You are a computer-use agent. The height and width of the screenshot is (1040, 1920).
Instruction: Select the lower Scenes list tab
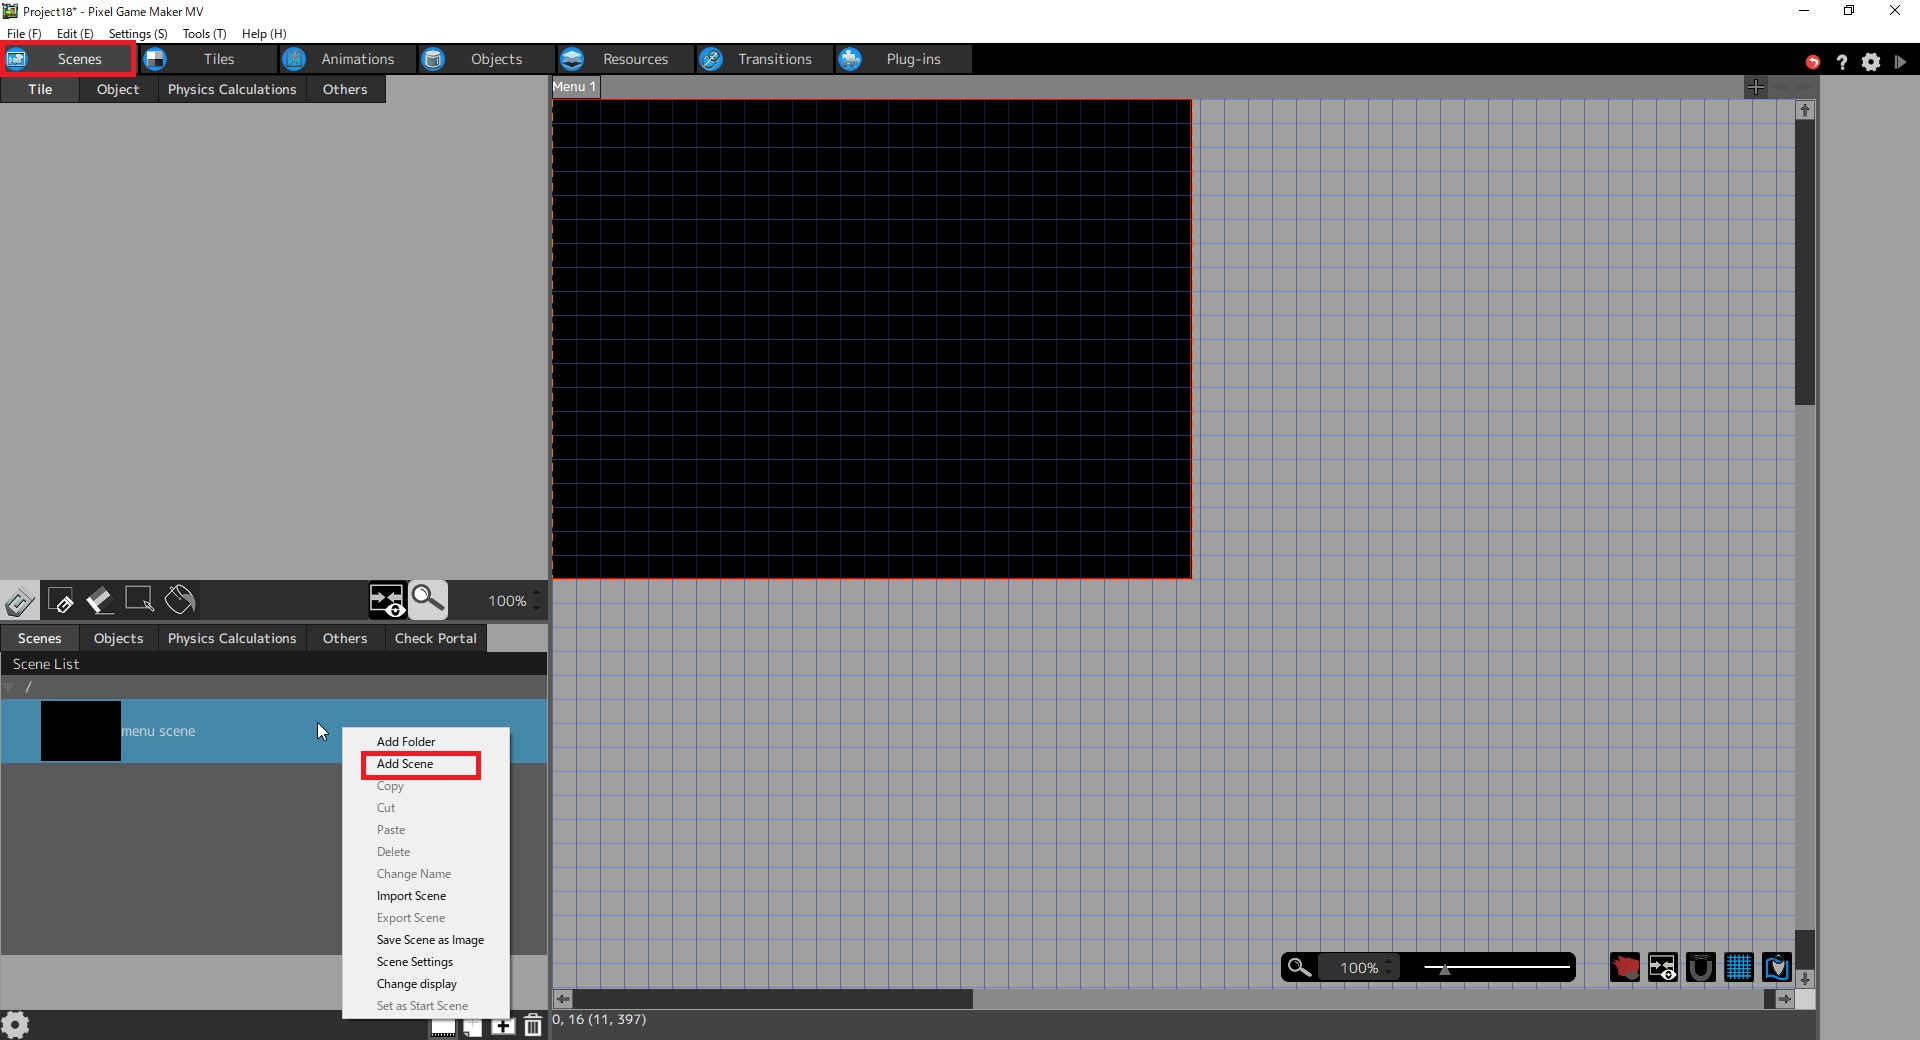tap(40, 638)
